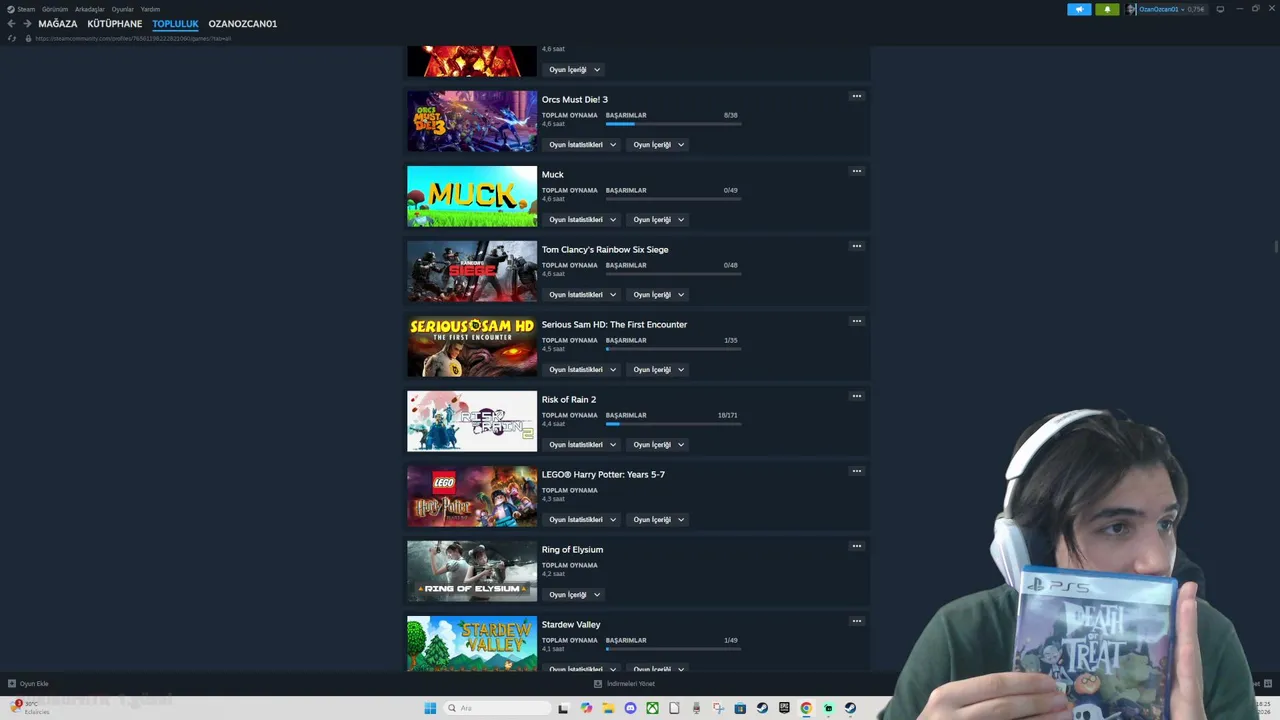The width and height of the screenshot is (1280, 720).
Task: Open Discord from the taskbar
Action: (630, 708)
